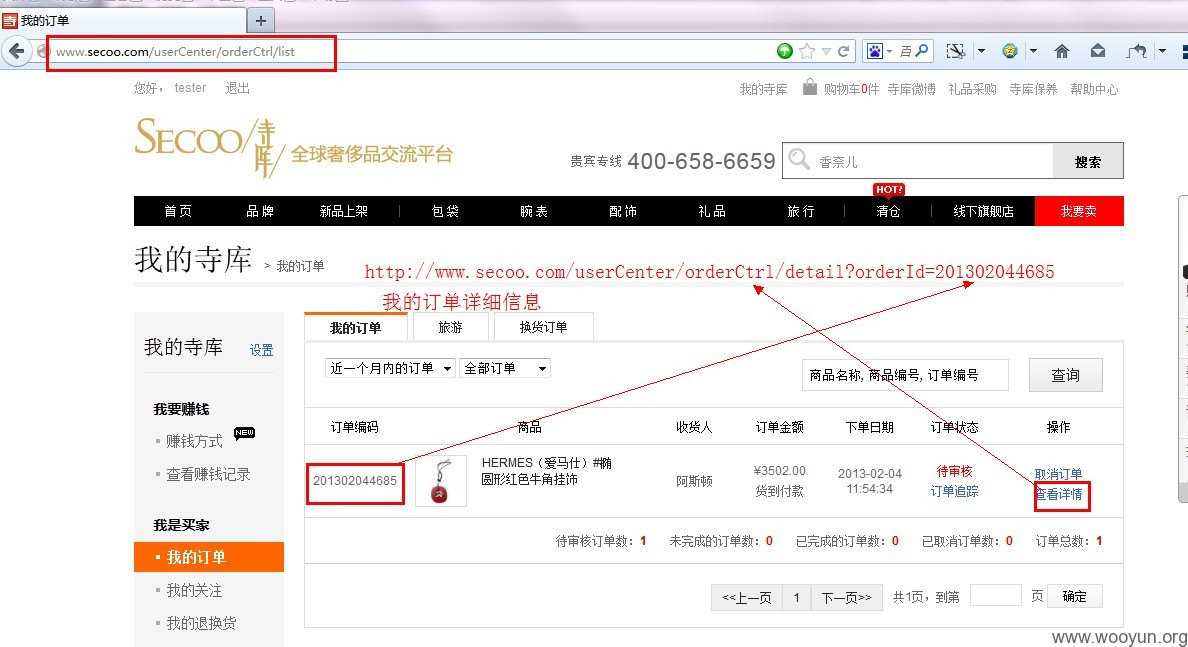Bookmark this page with the star icon

coord(807,51)
